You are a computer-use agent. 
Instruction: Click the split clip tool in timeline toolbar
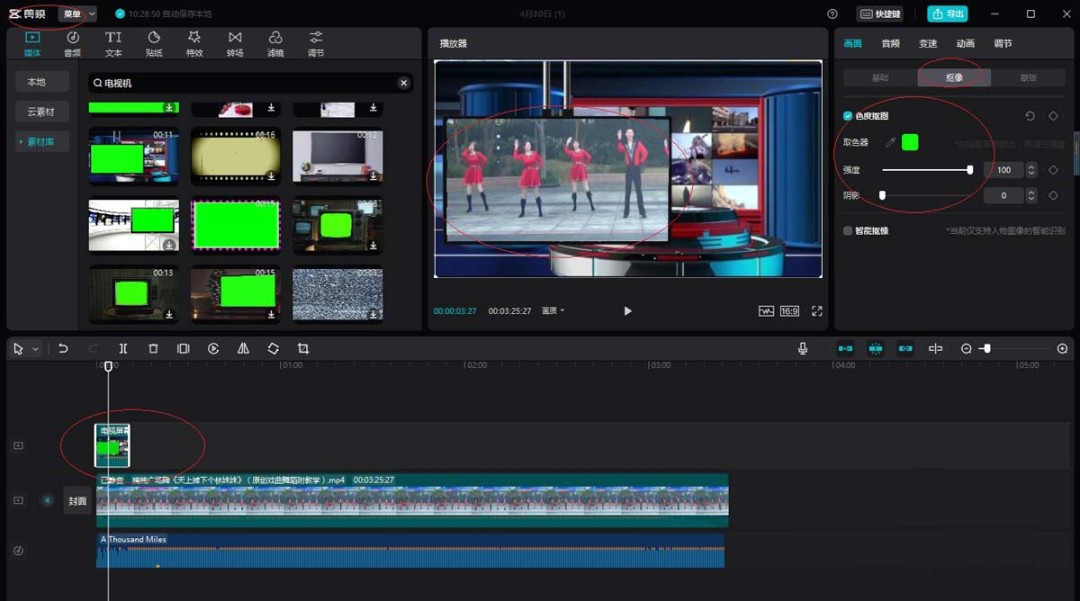click(123, 349)
